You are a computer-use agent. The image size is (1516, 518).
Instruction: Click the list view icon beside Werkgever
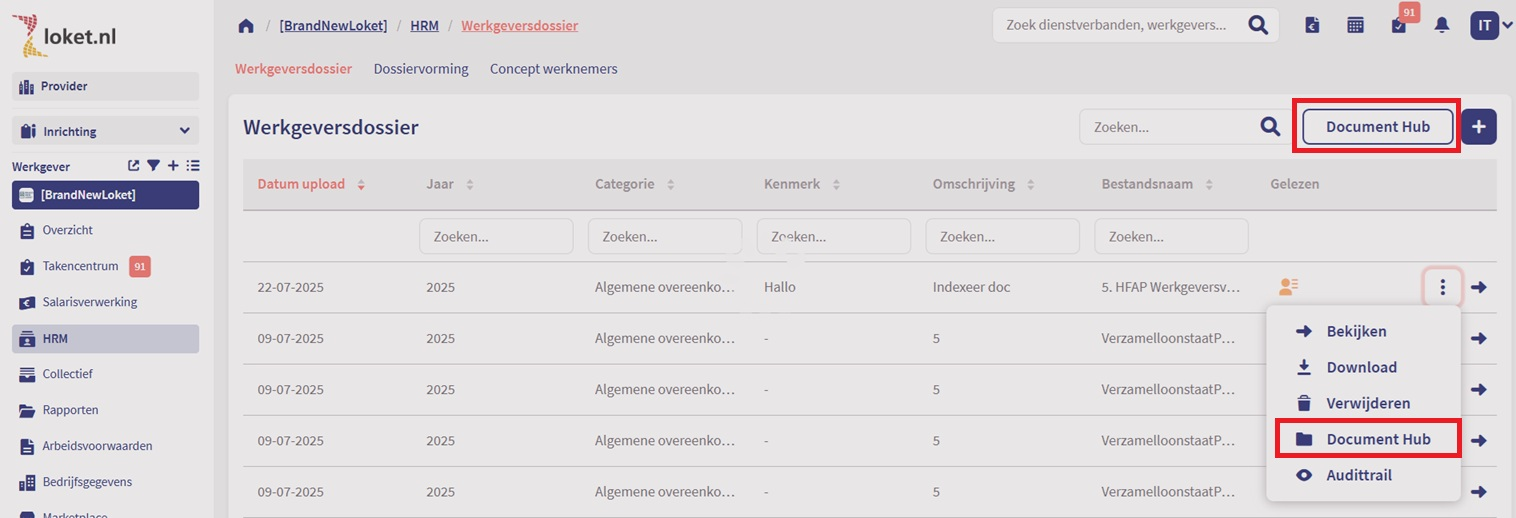pyautogui.click(x=193, y=166)
